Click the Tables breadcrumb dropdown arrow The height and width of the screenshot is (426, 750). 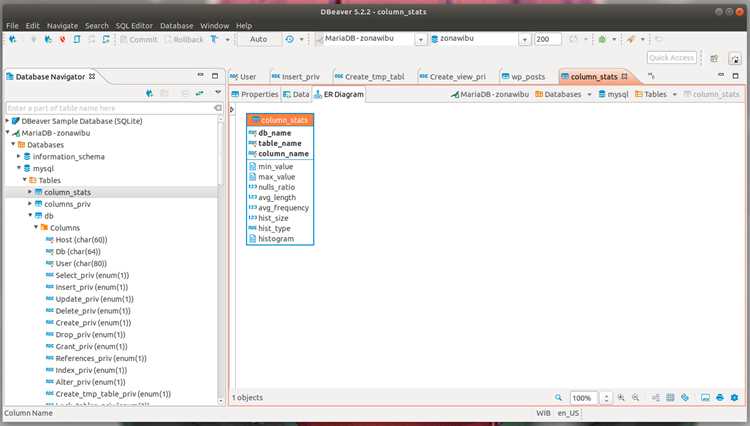point(674,95)
